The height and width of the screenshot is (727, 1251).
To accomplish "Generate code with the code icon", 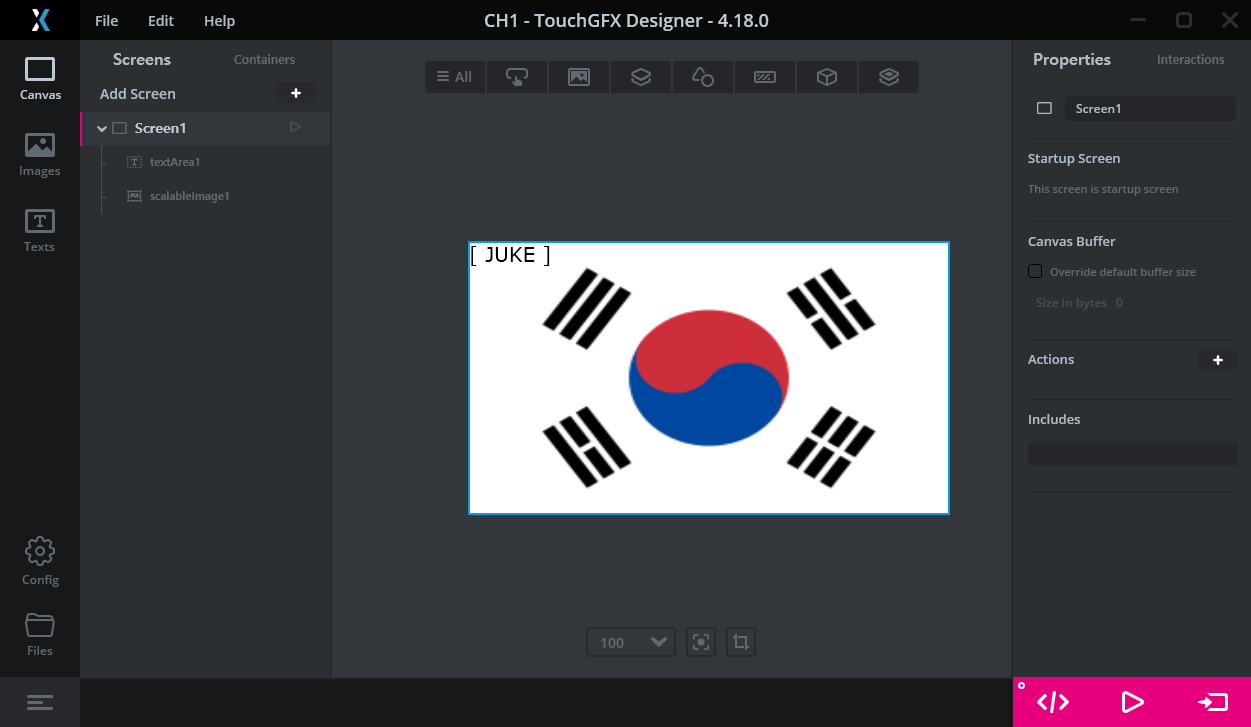I will [x=1053, y=703].
